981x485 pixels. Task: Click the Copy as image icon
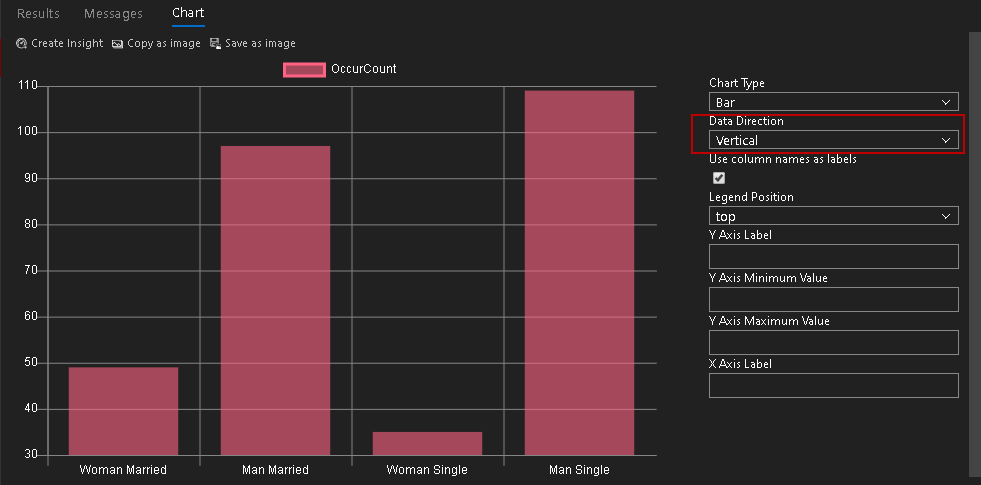[118, 44]
